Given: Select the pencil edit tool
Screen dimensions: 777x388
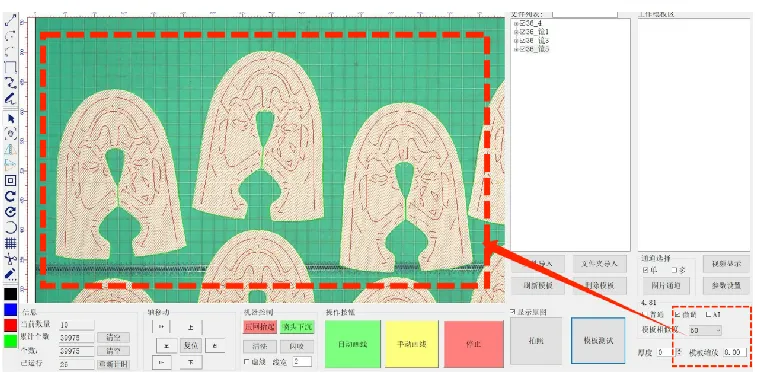Looking at the screenshot, I should [x=10, y=274].
